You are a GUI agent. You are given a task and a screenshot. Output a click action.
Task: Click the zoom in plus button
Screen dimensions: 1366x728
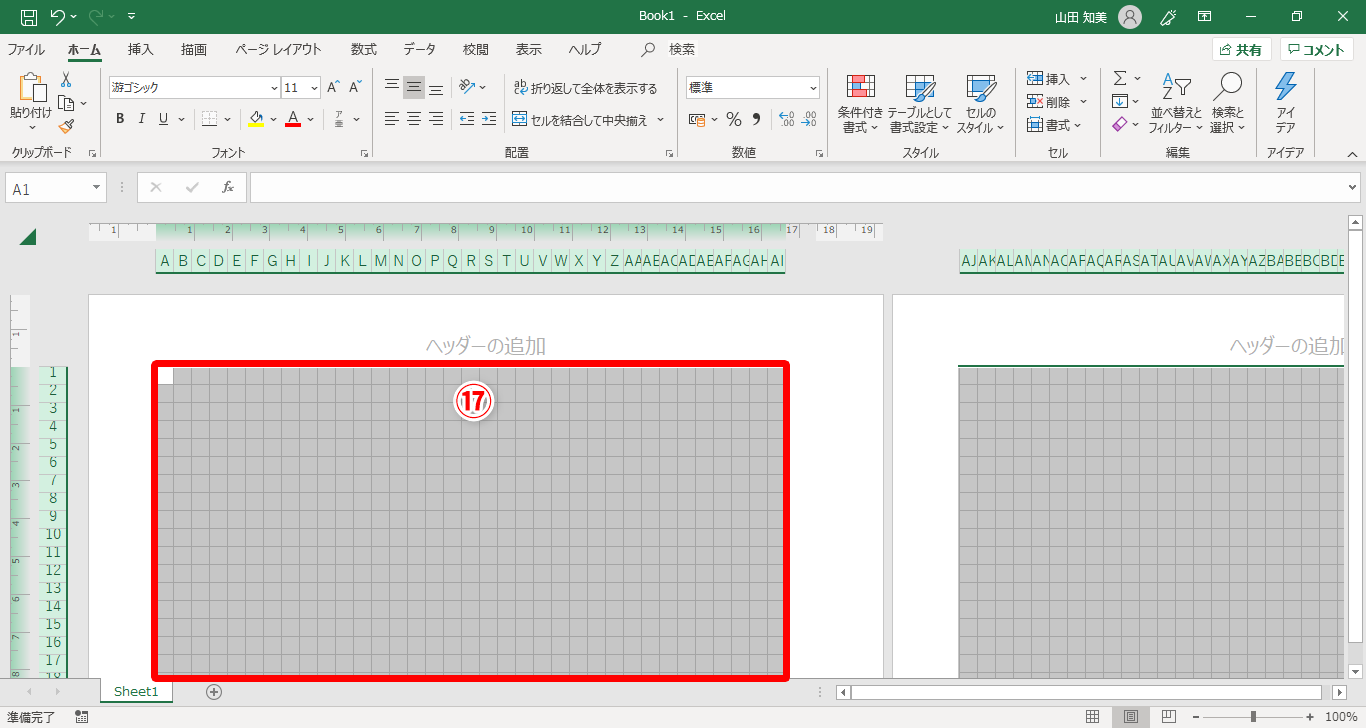pos(1310,717)
